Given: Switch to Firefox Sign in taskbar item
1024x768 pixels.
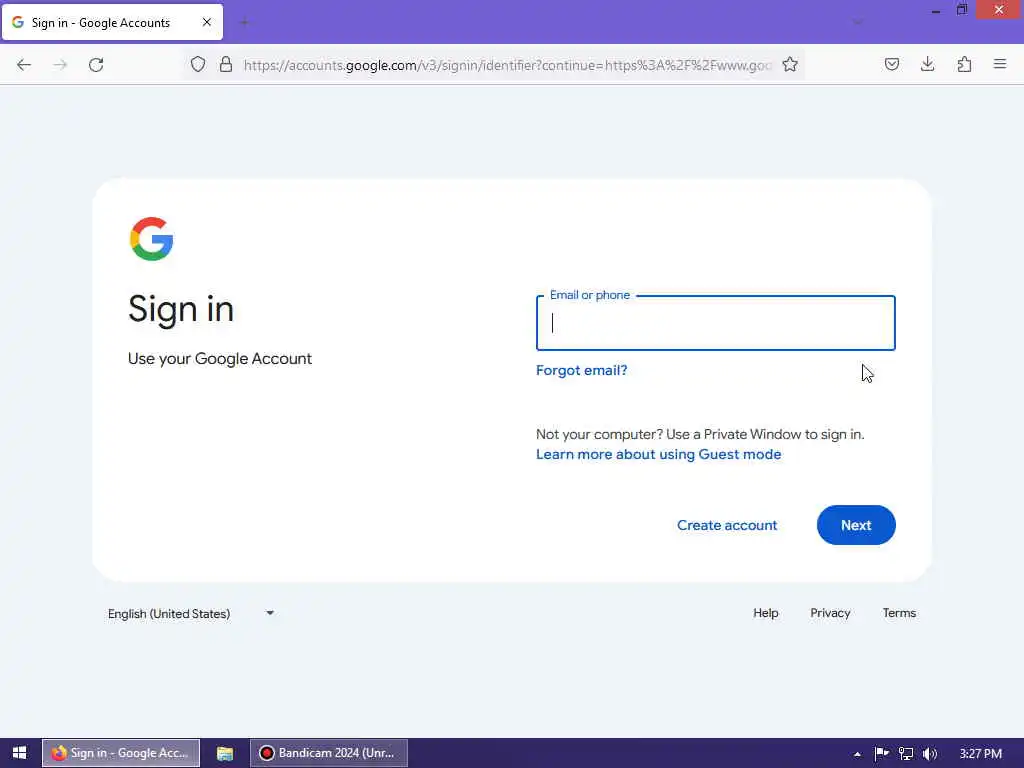Looking at the screenshot, I should [x=121, y=753].
